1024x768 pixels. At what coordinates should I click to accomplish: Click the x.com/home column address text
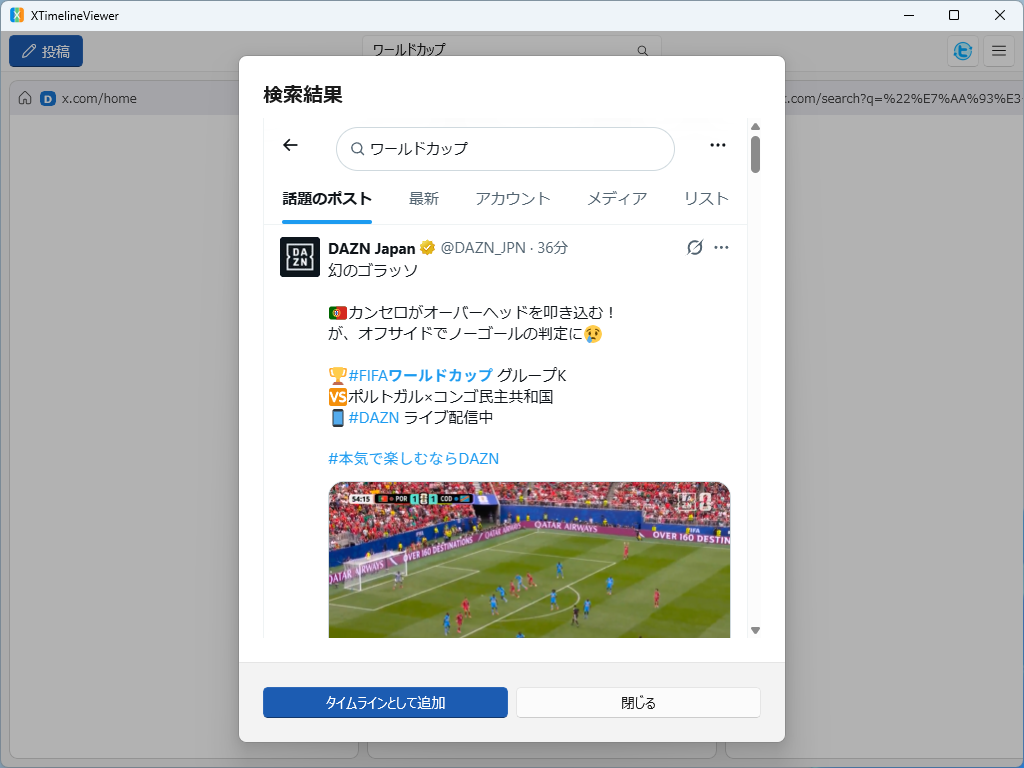[x=99, y=99]
